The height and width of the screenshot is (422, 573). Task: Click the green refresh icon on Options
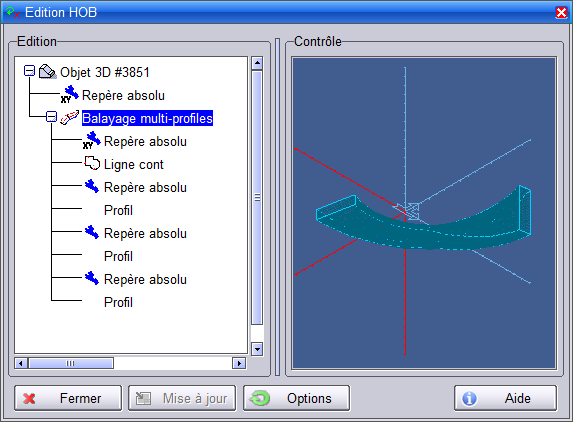(260, 398)
